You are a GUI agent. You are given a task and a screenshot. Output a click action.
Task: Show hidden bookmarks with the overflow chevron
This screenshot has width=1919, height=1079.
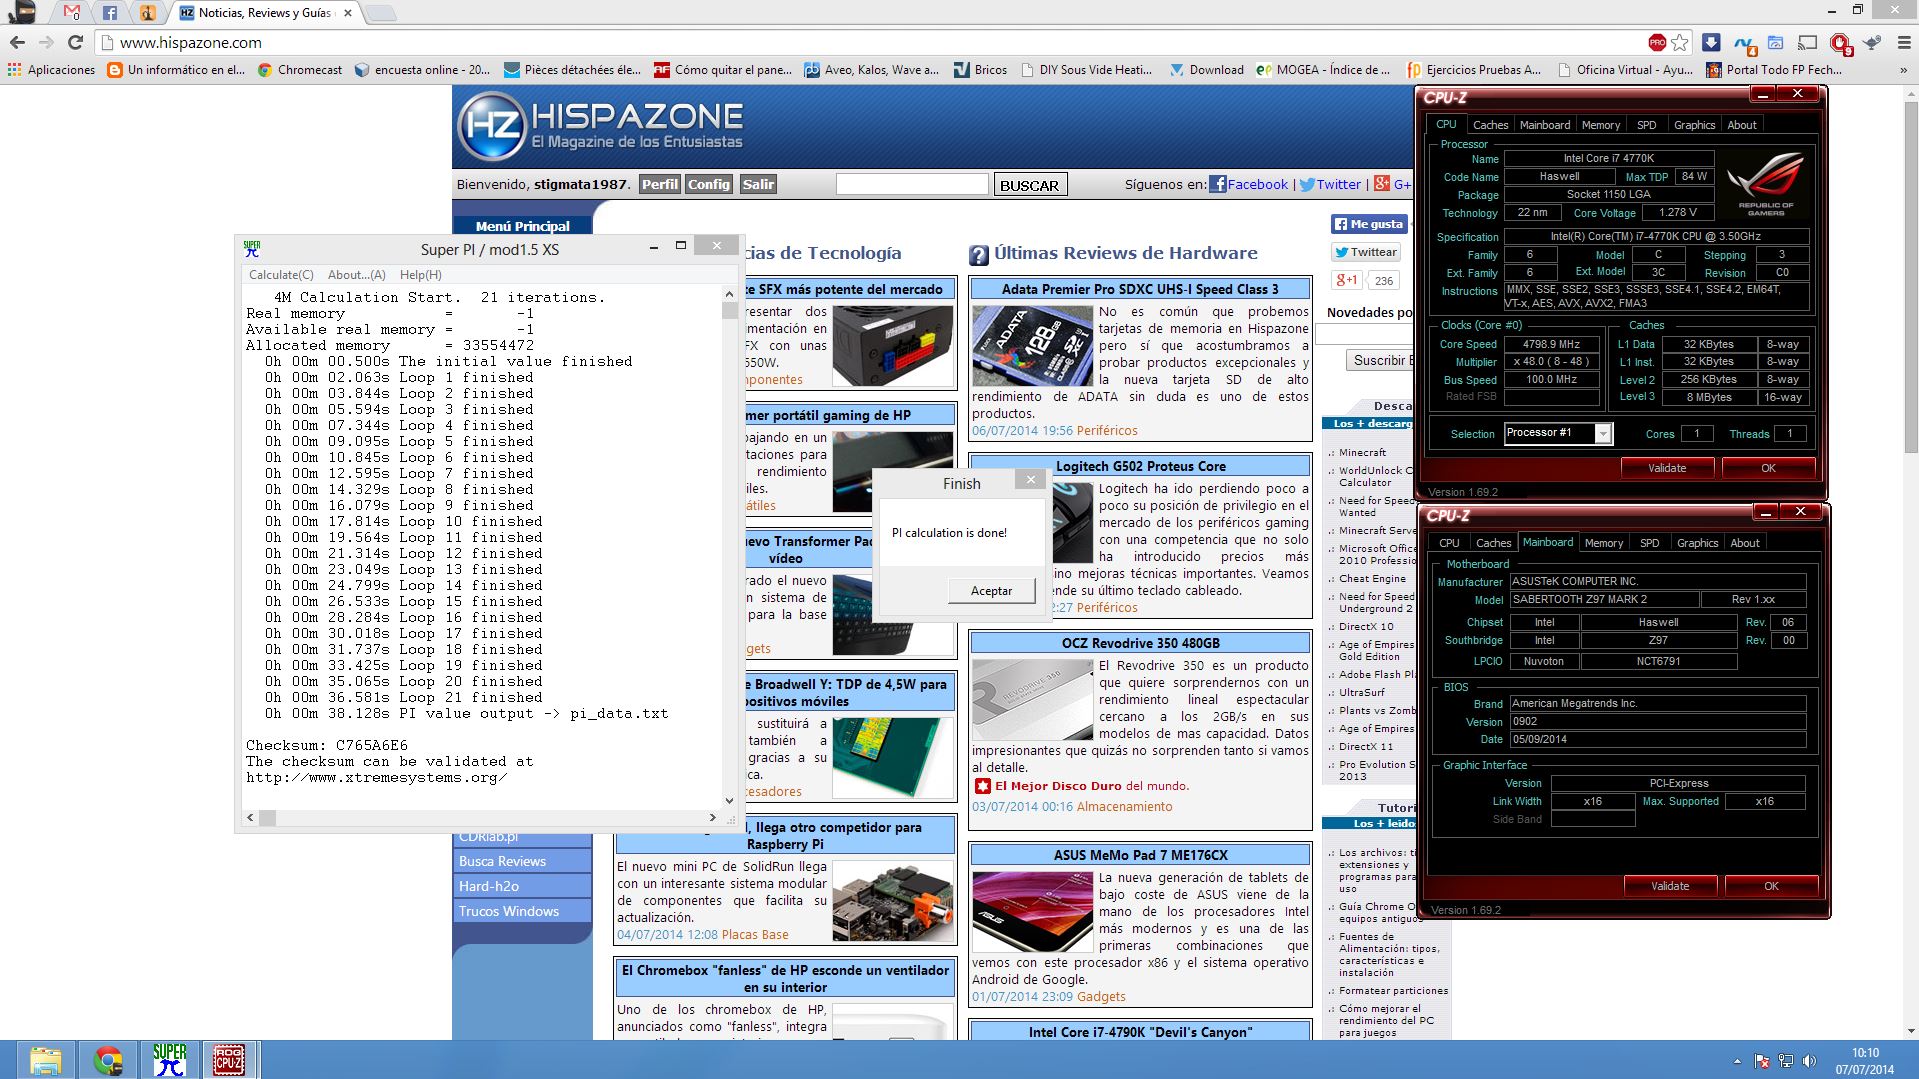coord(1902,70)
